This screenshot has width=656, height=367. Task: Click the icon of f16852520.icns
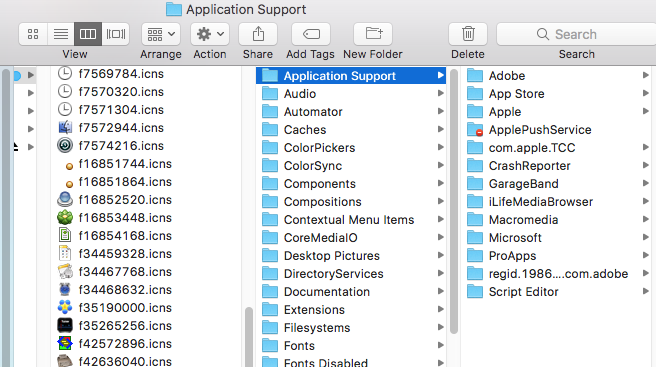click(65, 200)
